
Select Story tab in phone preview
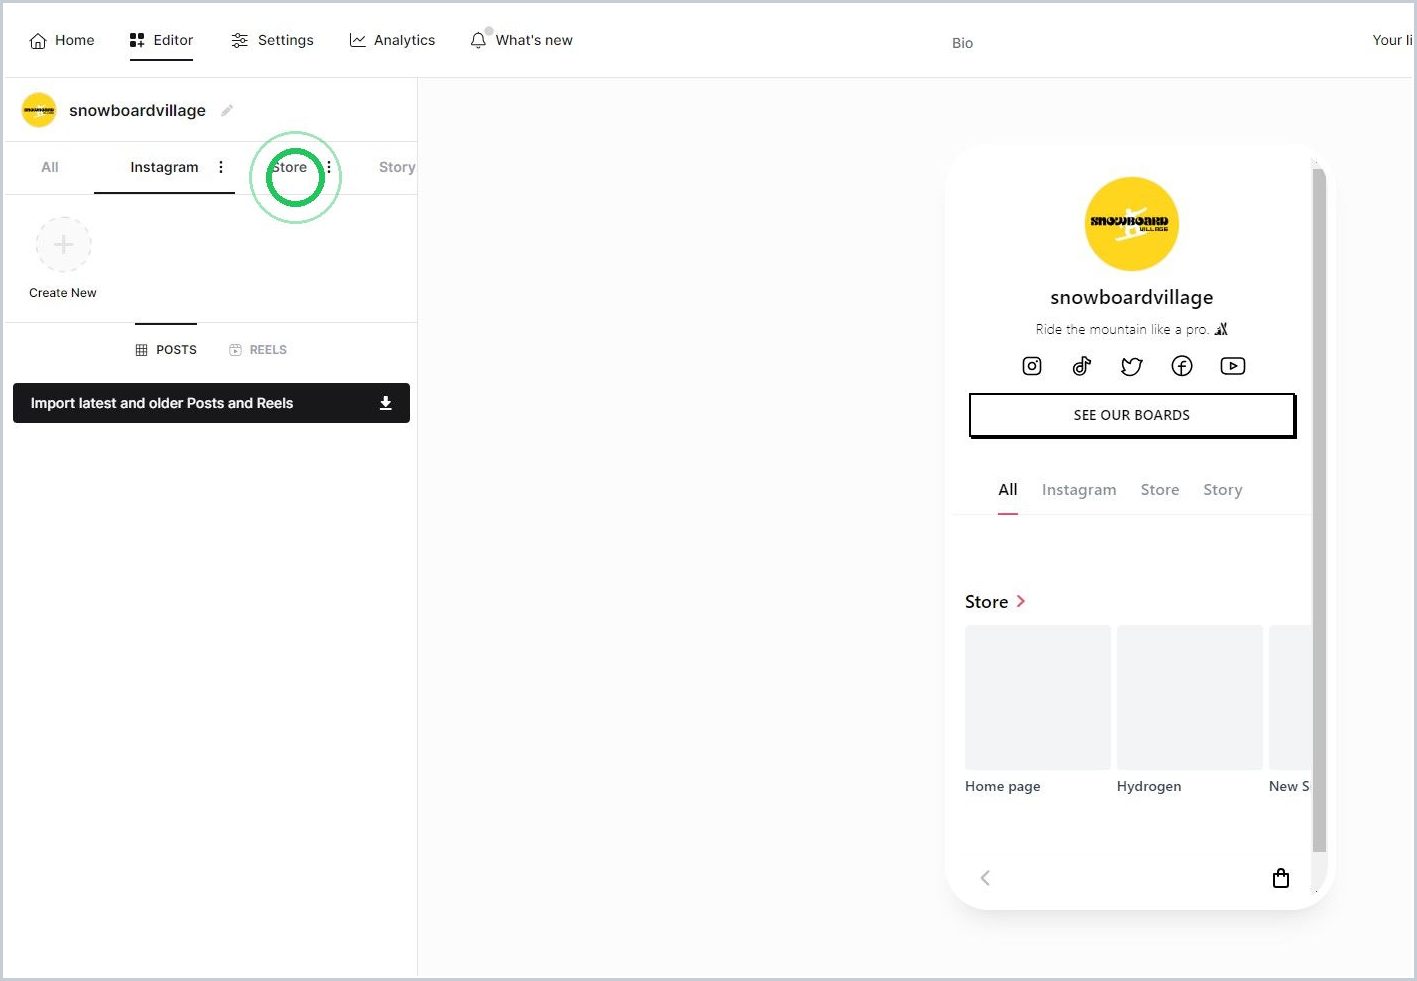[1223, 490]
